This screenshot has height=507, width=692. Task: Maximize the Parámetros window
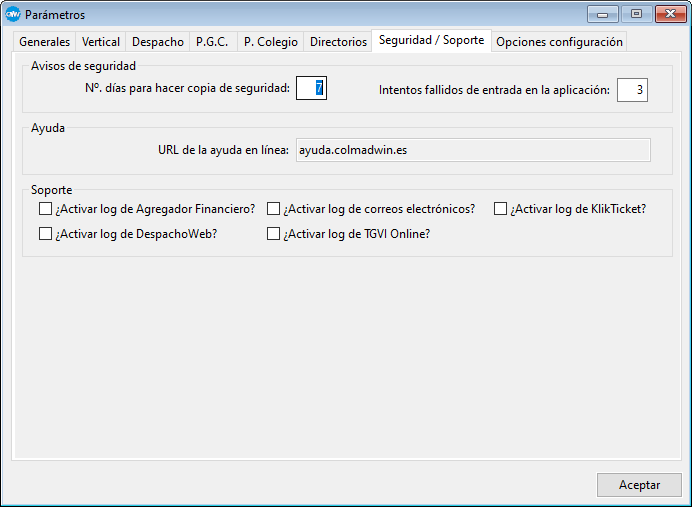point(635,14)
